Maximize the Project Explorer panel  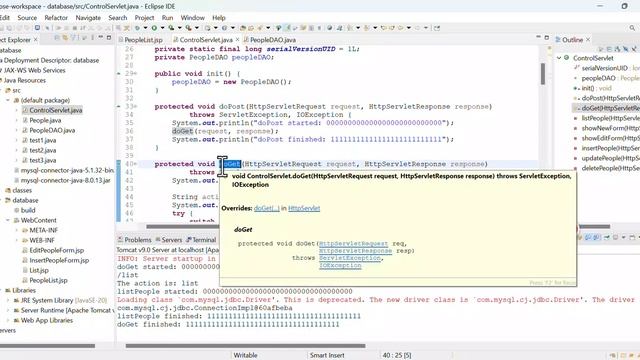click(109, 38)
